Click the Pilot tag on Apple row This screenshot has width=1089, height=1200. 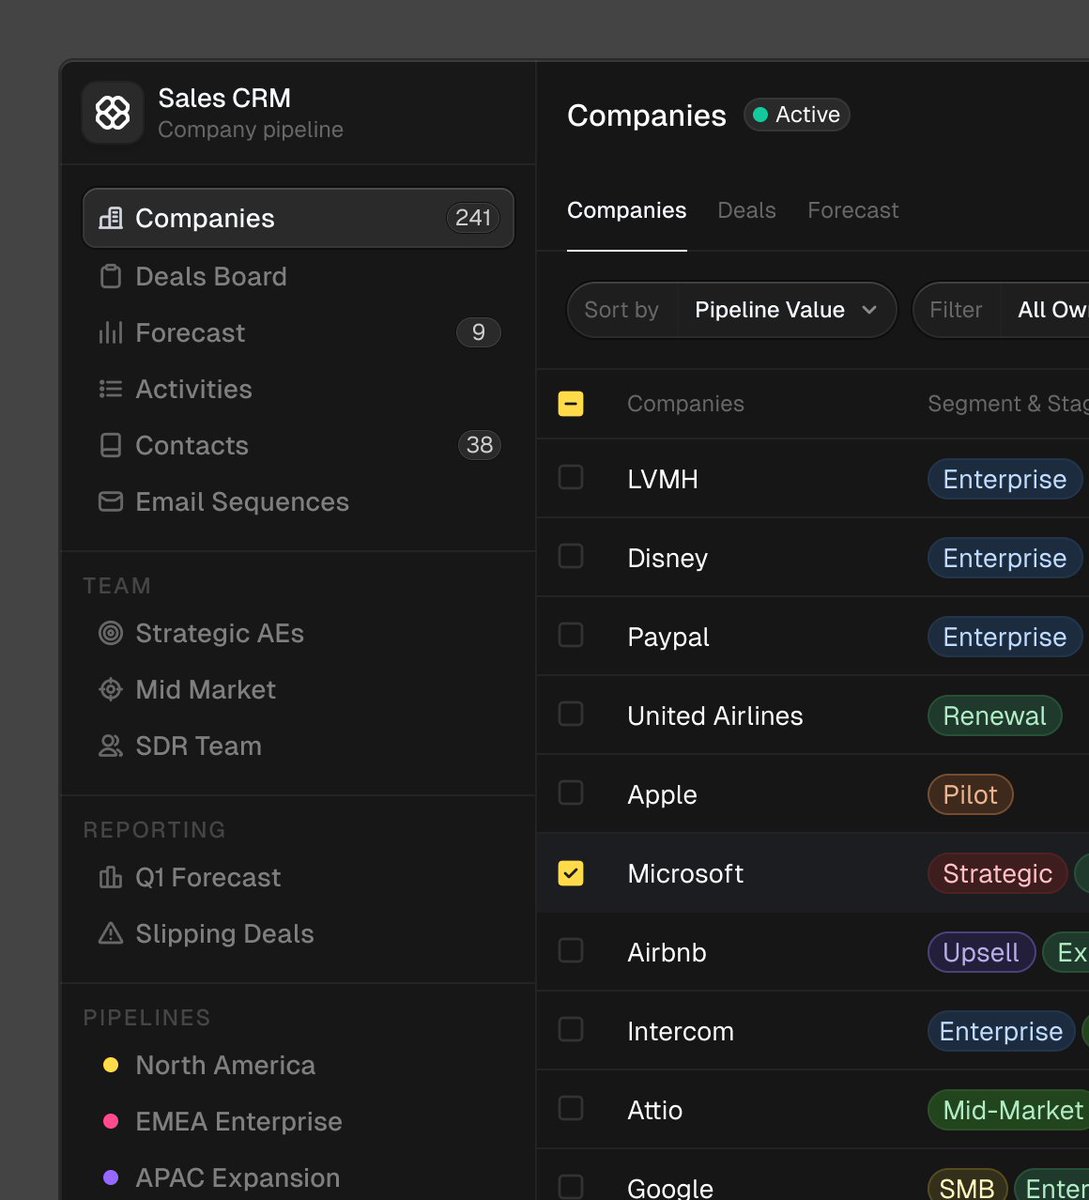pyautogui.click(x=970, y=794)
